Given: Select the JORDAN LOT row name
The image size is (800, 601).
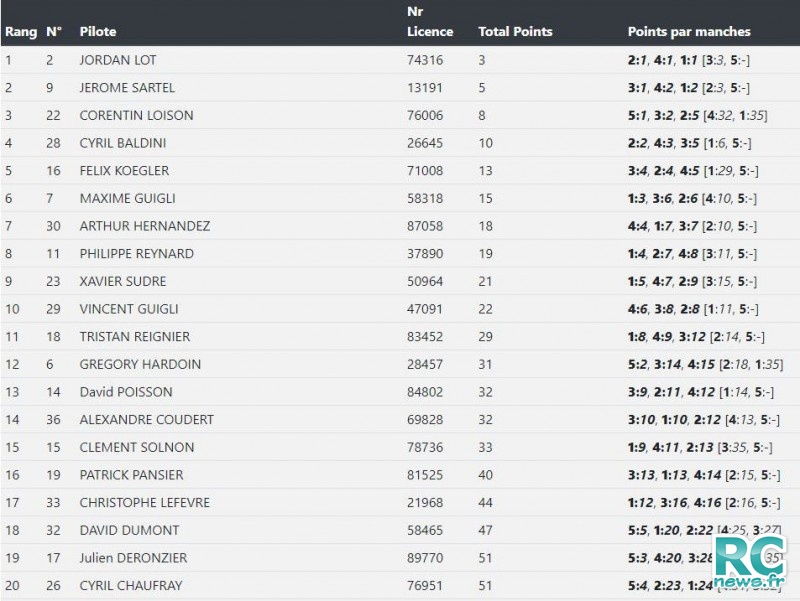Looking at the screenshot, I should 118,60.
